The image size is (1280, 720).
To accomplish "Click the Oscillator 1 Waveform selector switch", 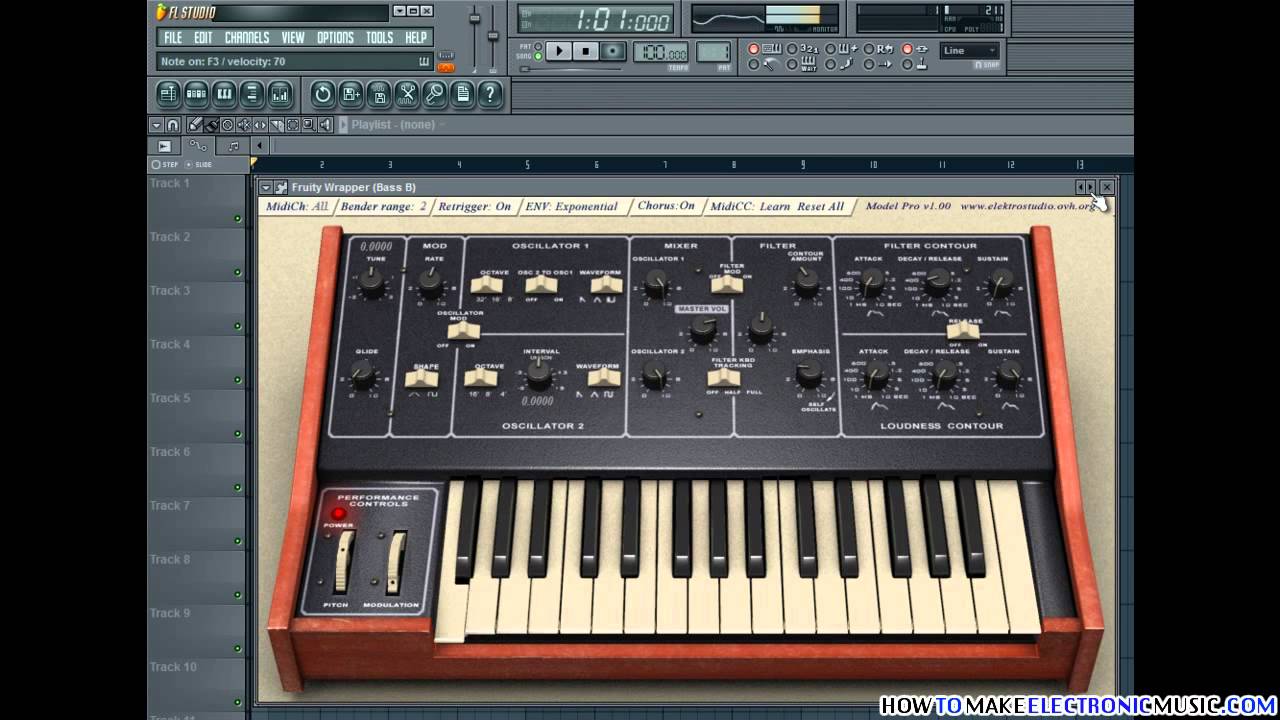I will pyautogui.click(x=606, y=285).
